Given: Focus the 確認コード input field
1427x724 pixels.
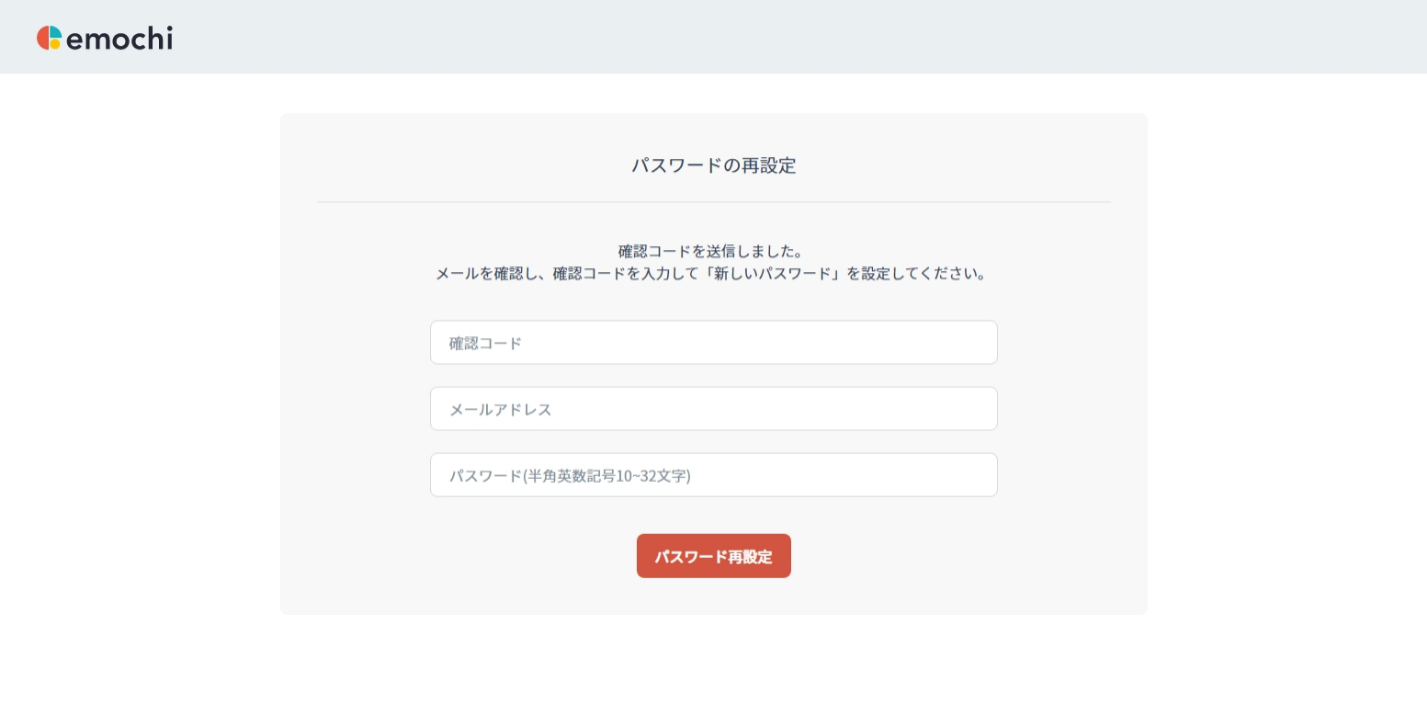Looking at the screenshot, I should point(713,343).
